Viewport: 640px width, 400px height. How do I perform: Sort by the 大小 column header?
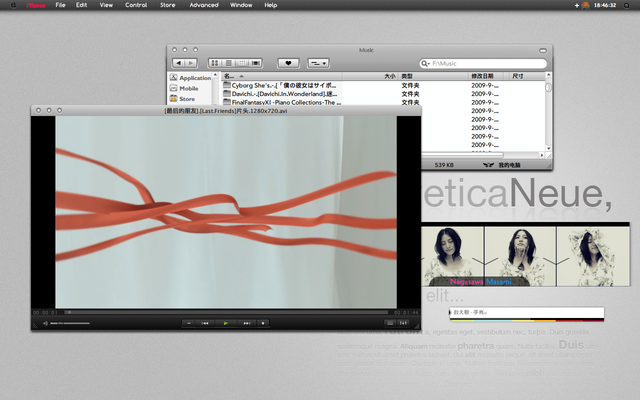(x=370, y=76)
